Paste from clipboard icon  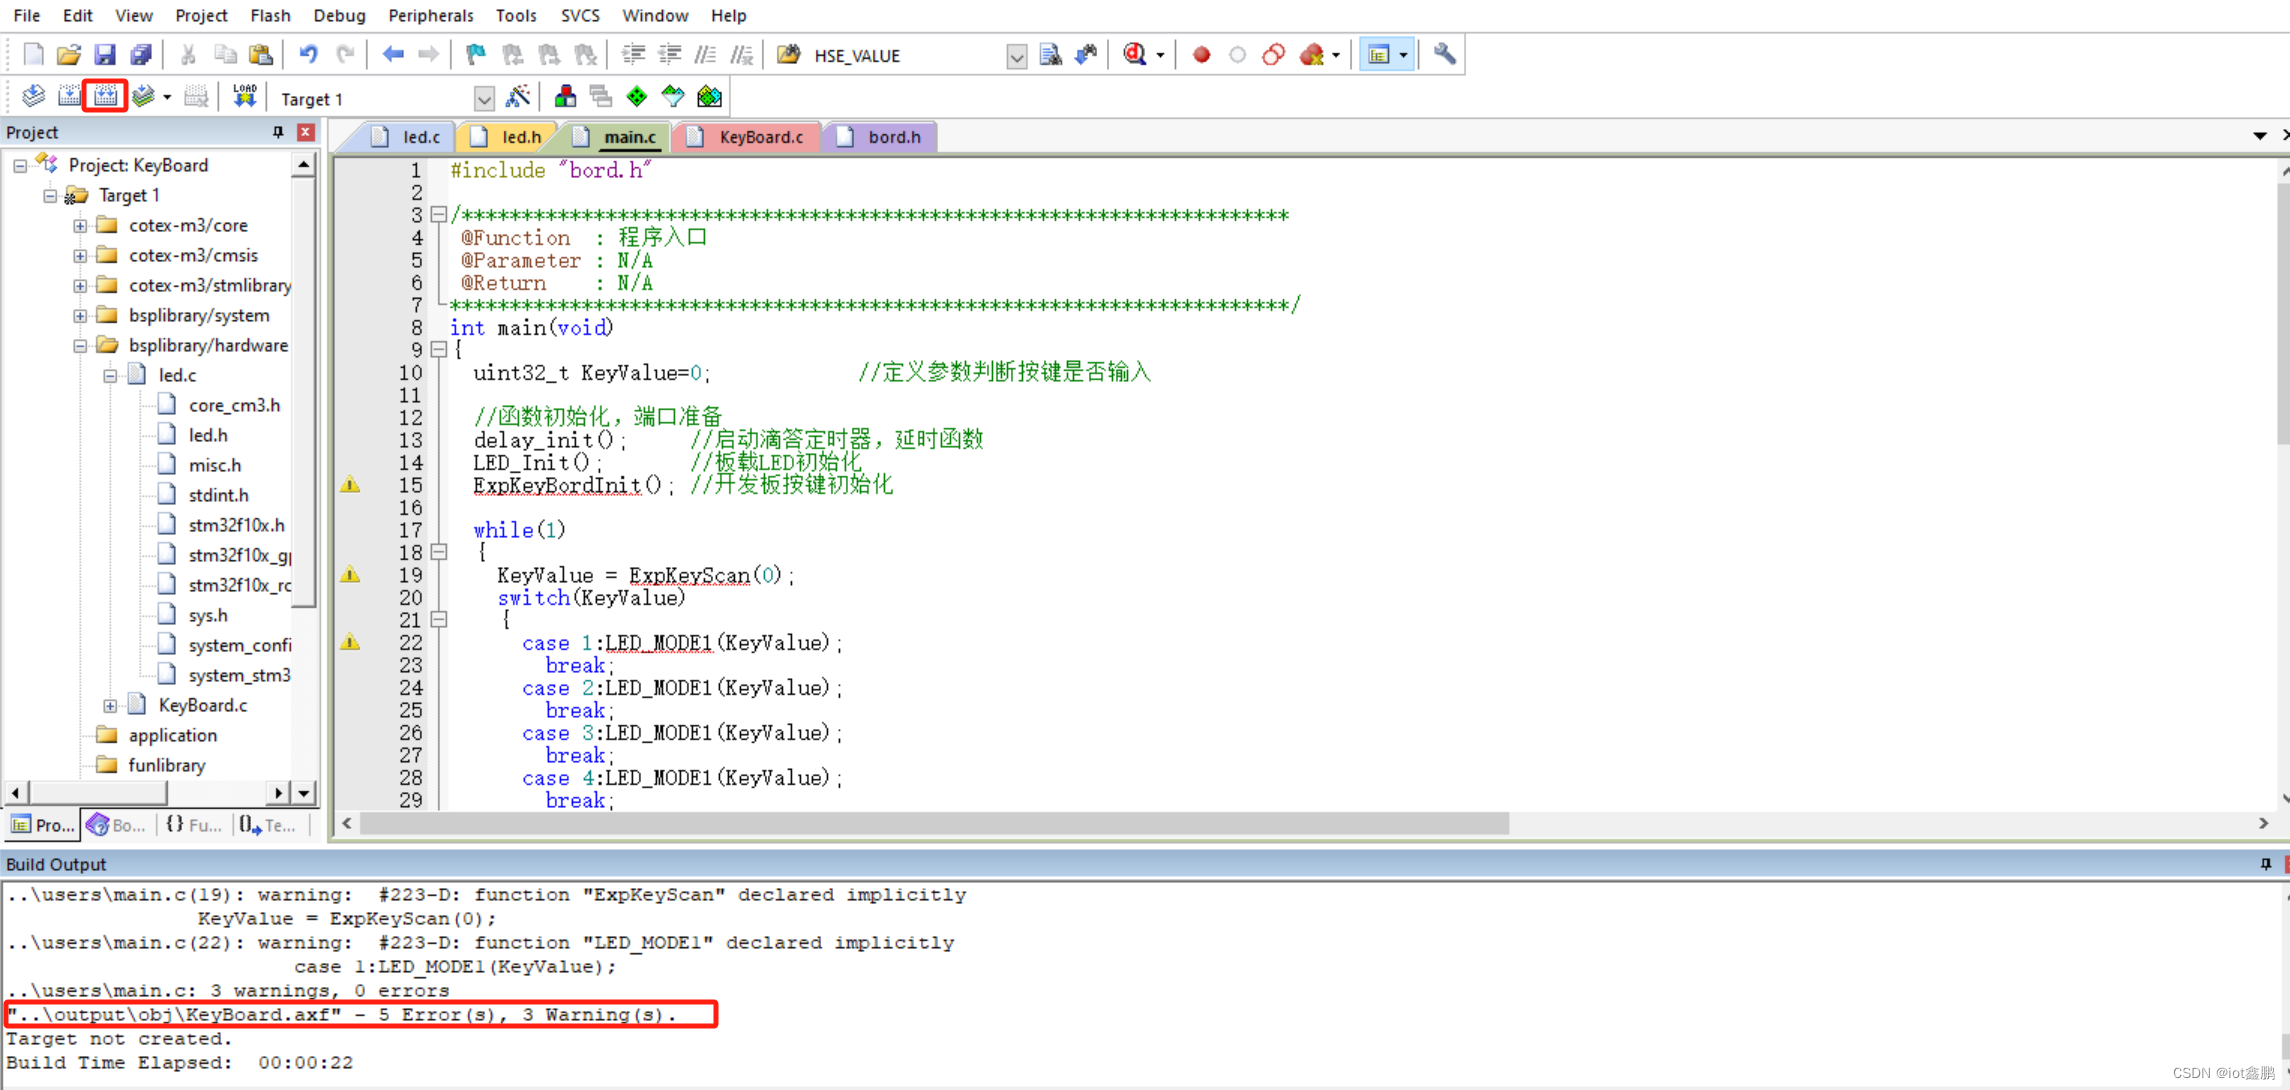(261, 55)
